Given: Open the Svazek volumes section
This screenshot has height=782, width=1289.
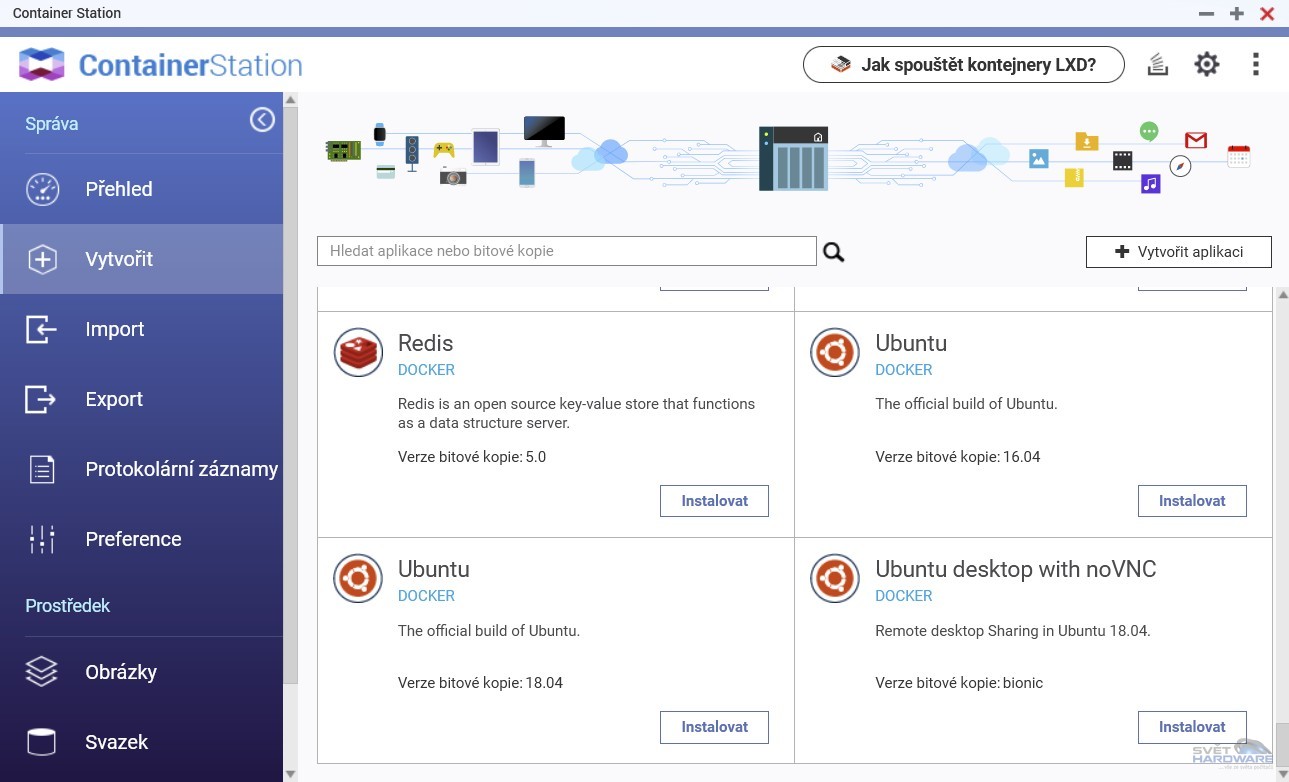Looking at the screenshot, I should [x=116, y=742].
